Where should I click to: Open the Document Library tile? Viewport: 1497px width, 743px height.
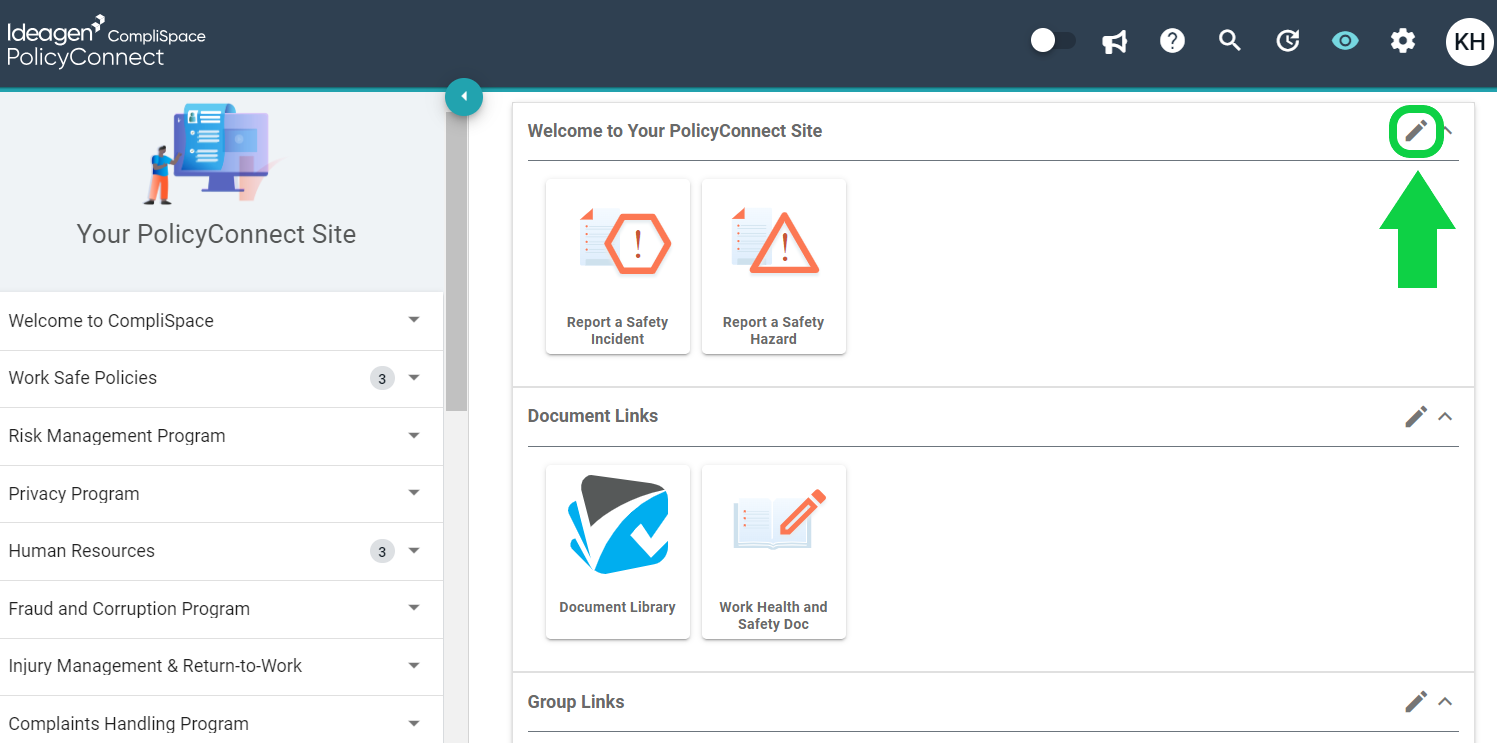point(618,551)
